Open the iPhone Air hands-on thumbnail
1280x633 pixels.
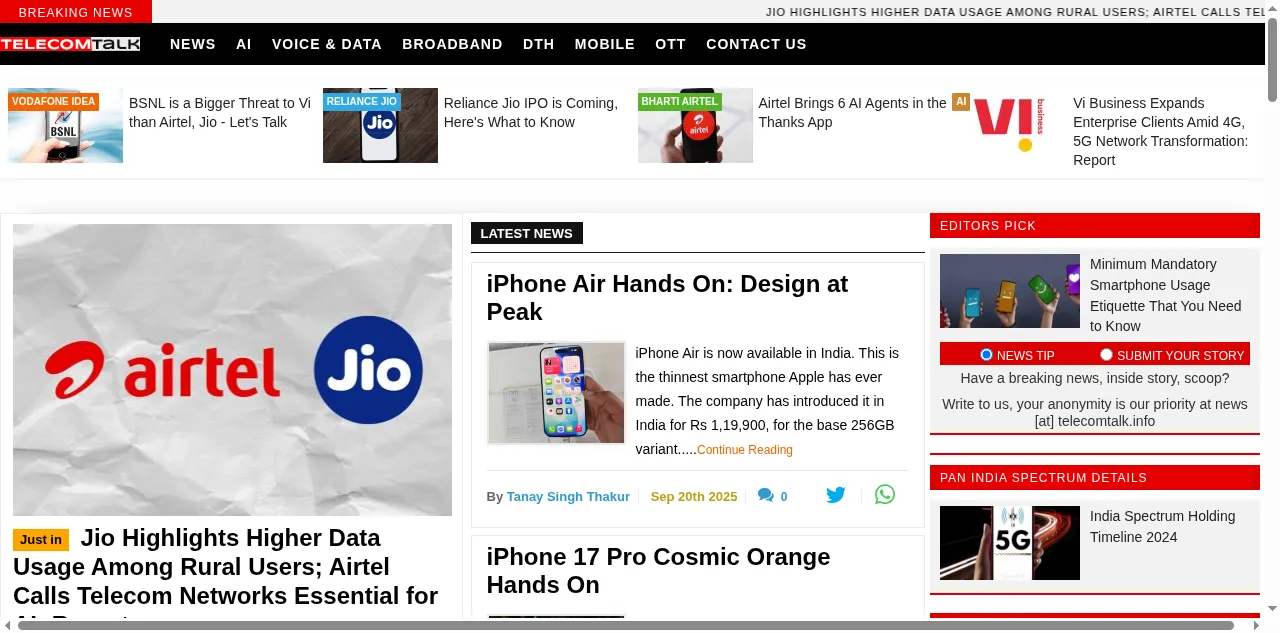click(556, 392)
